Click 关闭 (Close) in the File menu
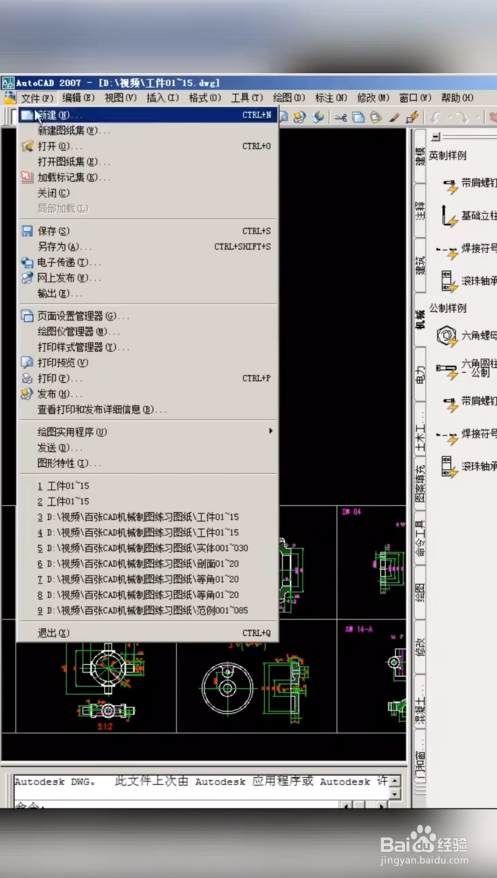This screenshot has height=878, width=497. click(x=148, y=193)
